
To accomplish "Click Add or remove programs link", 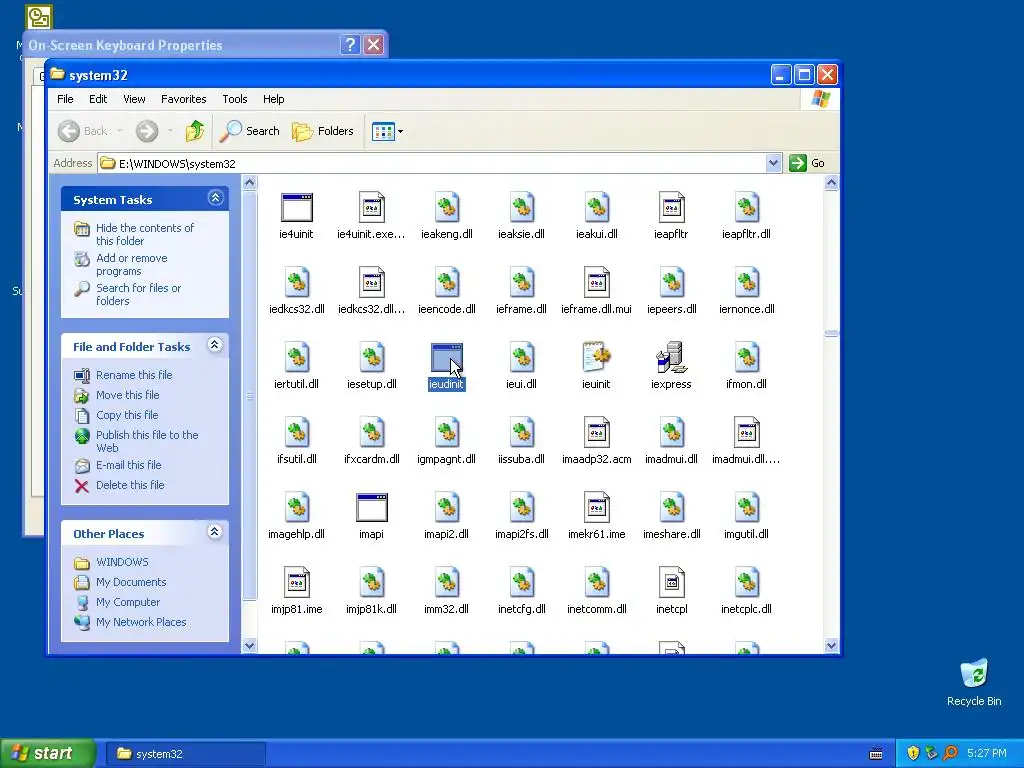I will click(131, 264).
